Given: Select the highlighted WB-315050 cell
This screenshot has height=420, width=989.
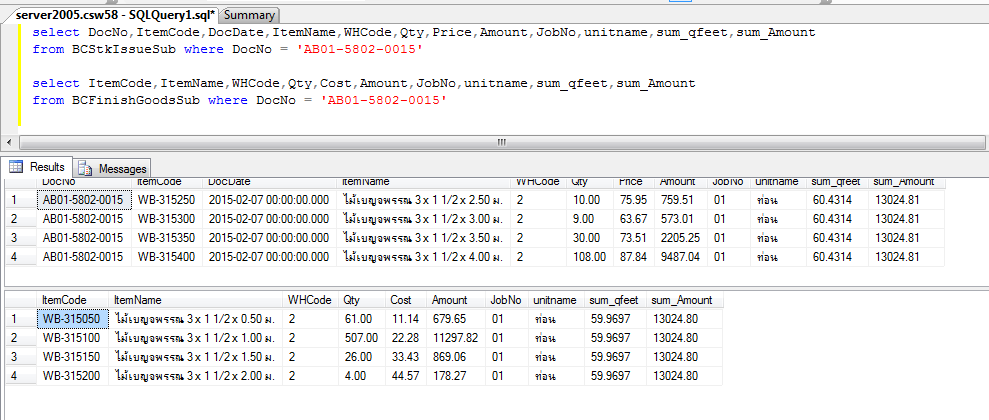Looking at the screenshot, I should tap(73, 319).
